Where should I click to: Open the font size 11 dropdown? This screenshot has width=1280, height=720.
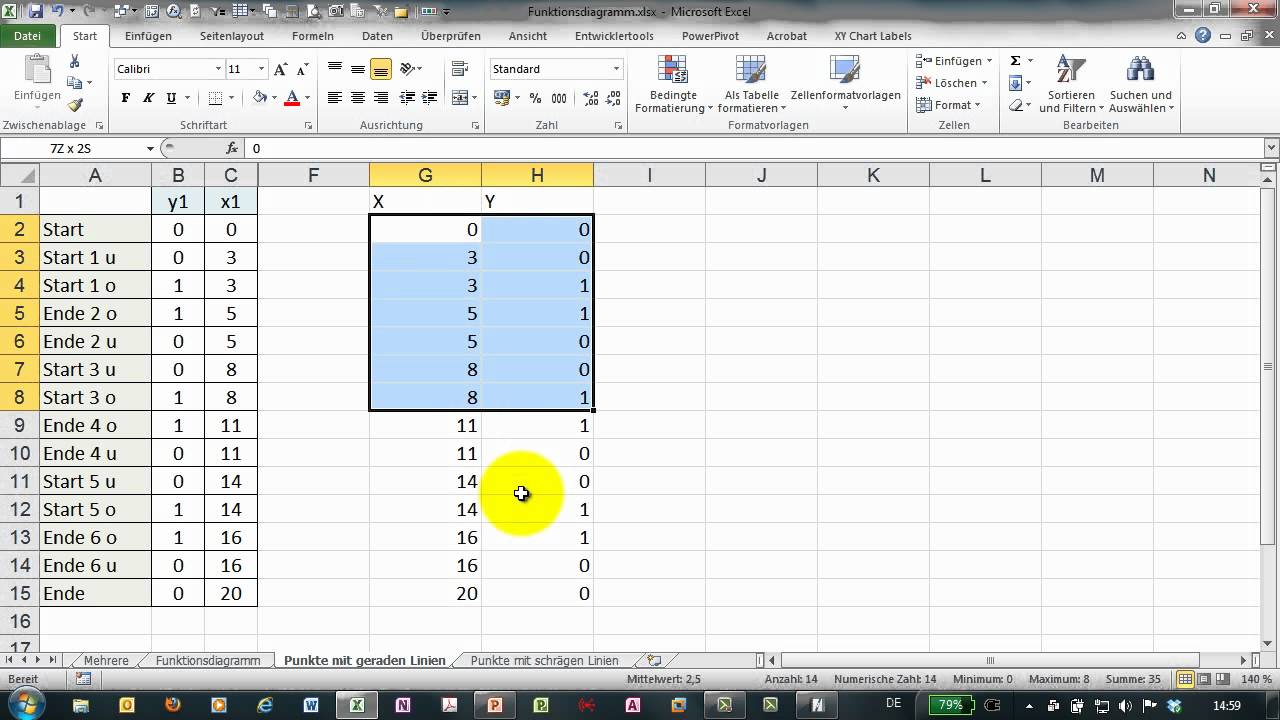[262, 69]
